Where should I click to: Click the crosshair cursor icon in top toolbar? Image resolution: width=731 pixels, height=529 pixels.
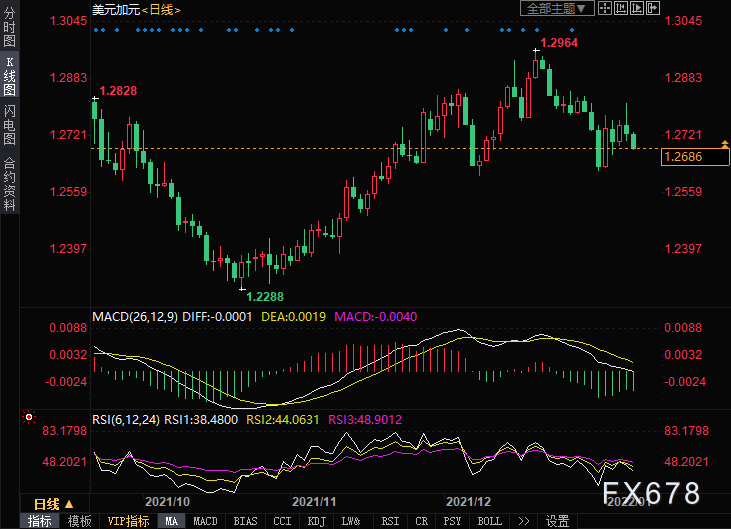(x=603, y=8)
